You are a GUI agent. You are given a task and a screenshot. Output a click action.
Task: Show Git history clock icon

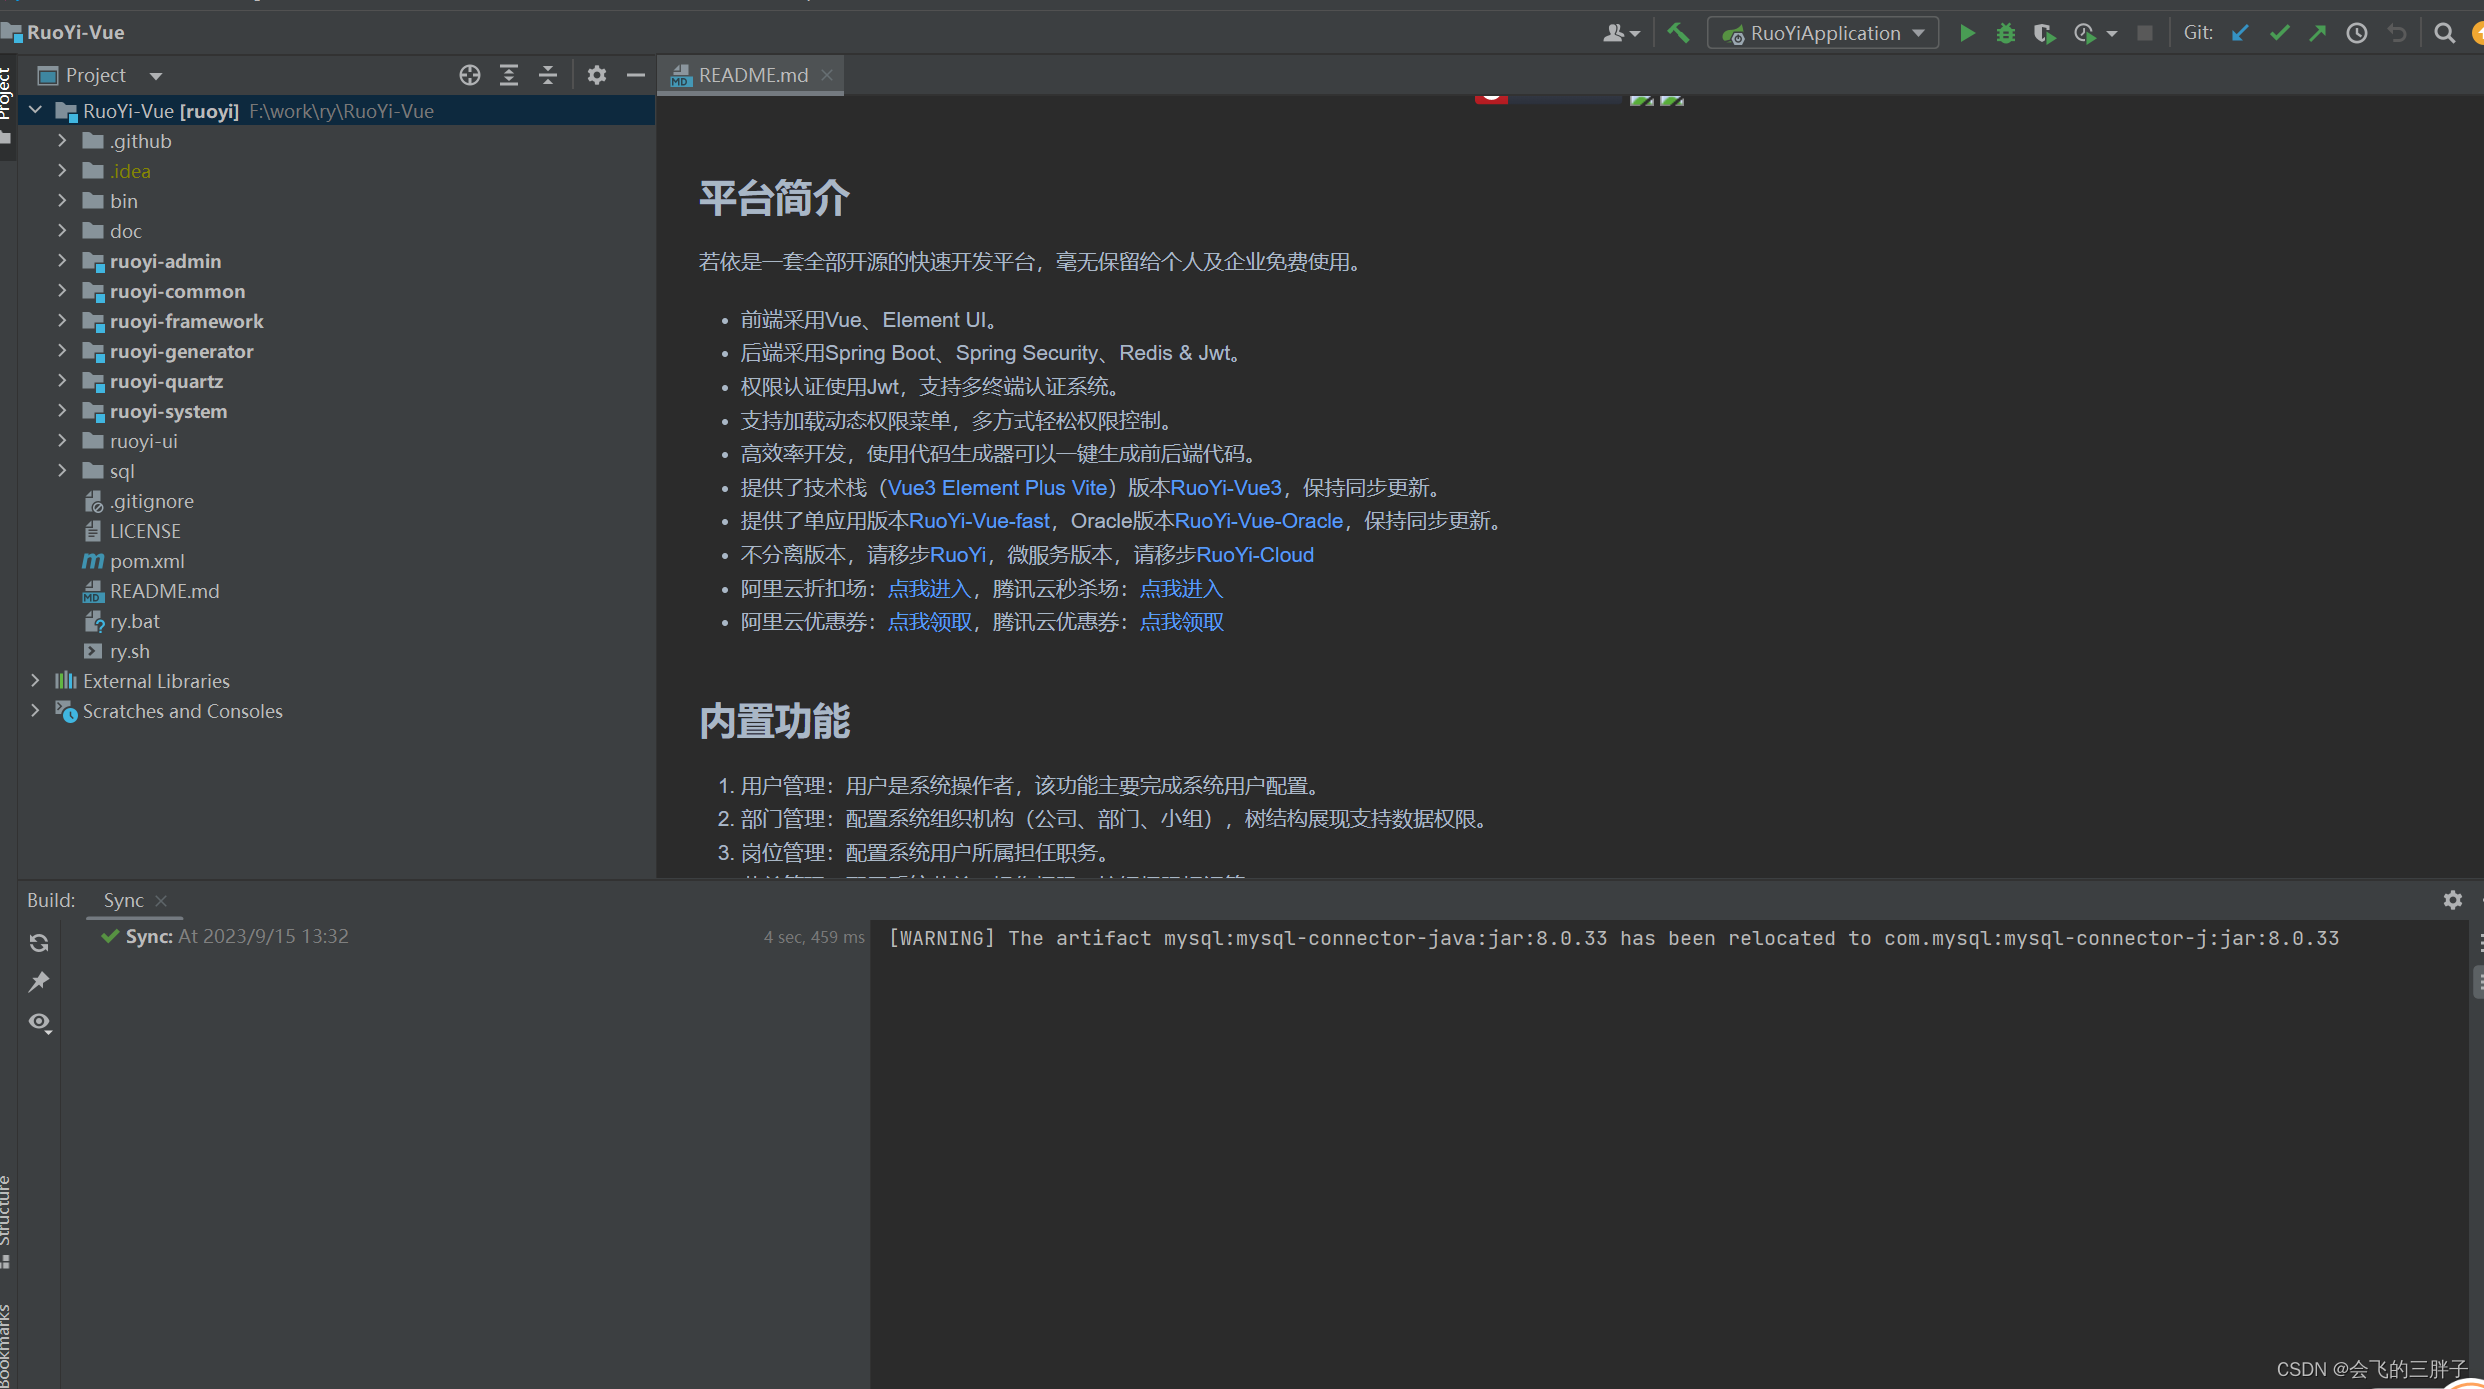(x=2357, y=33)
